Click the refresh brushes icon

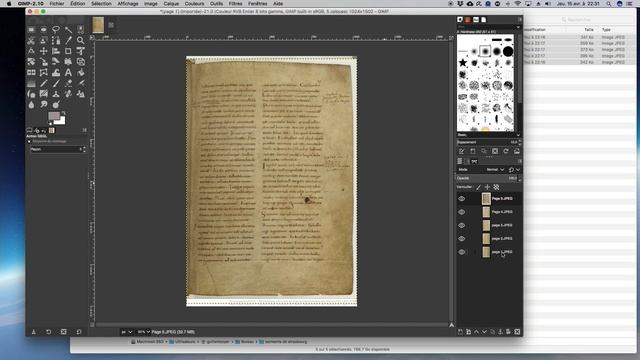coord(506,151)
